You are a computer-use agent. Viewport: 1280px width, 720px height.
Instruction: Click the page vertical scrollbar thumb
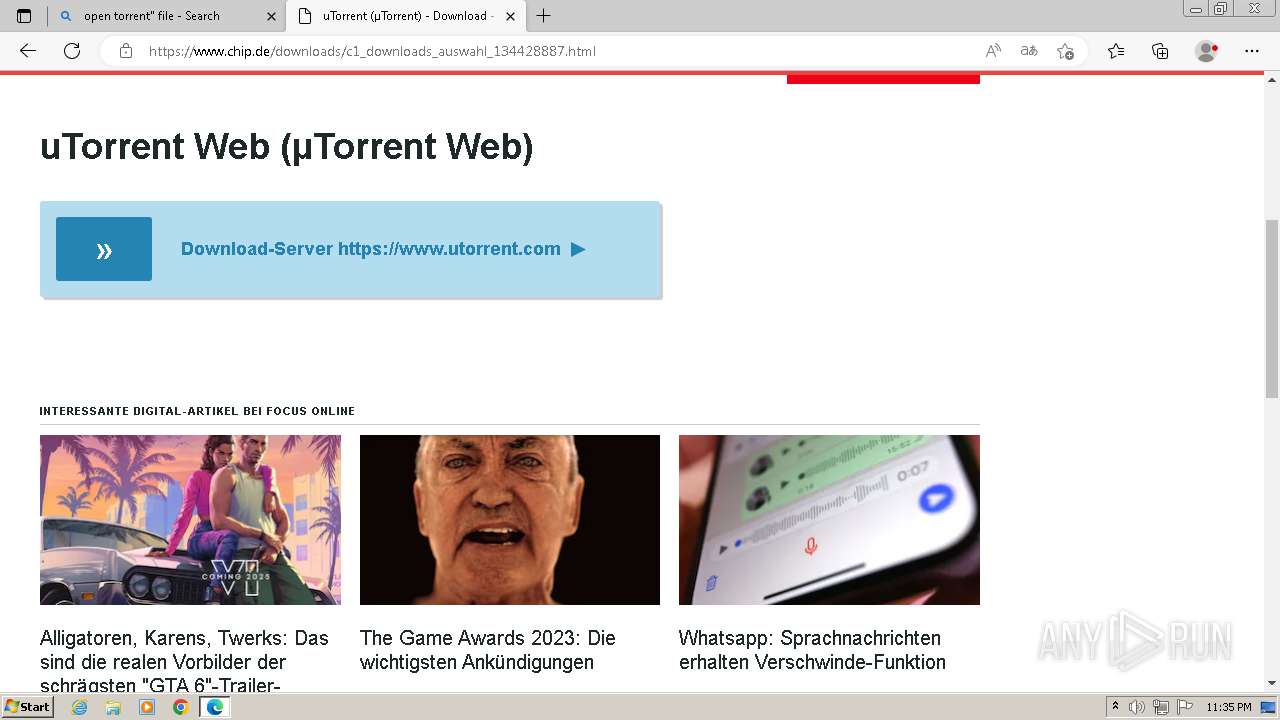coord(1272,308)
